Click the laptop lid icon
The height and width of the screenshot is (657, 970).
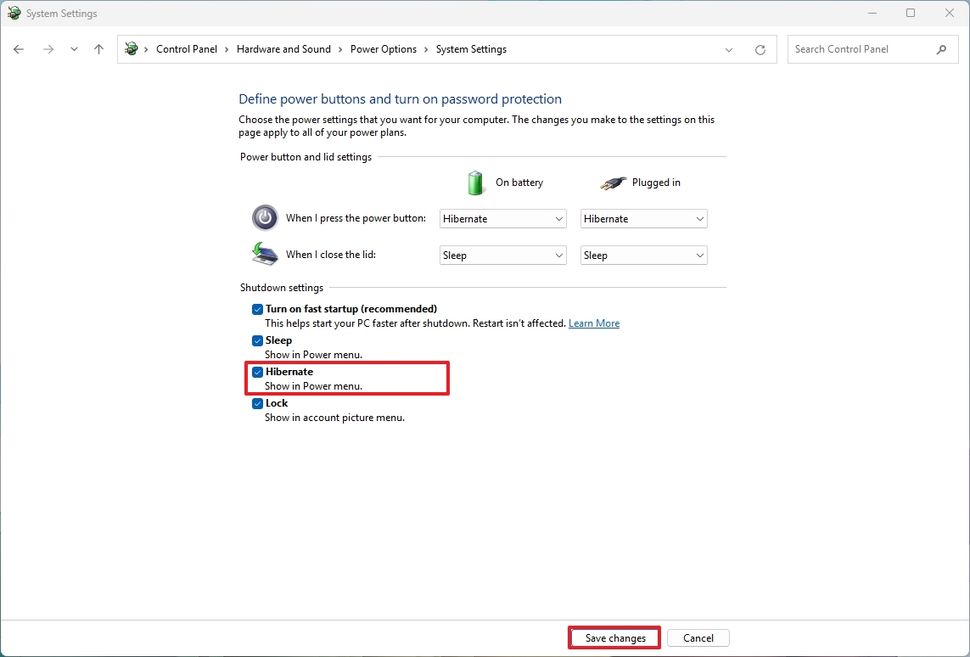point(264,254)
